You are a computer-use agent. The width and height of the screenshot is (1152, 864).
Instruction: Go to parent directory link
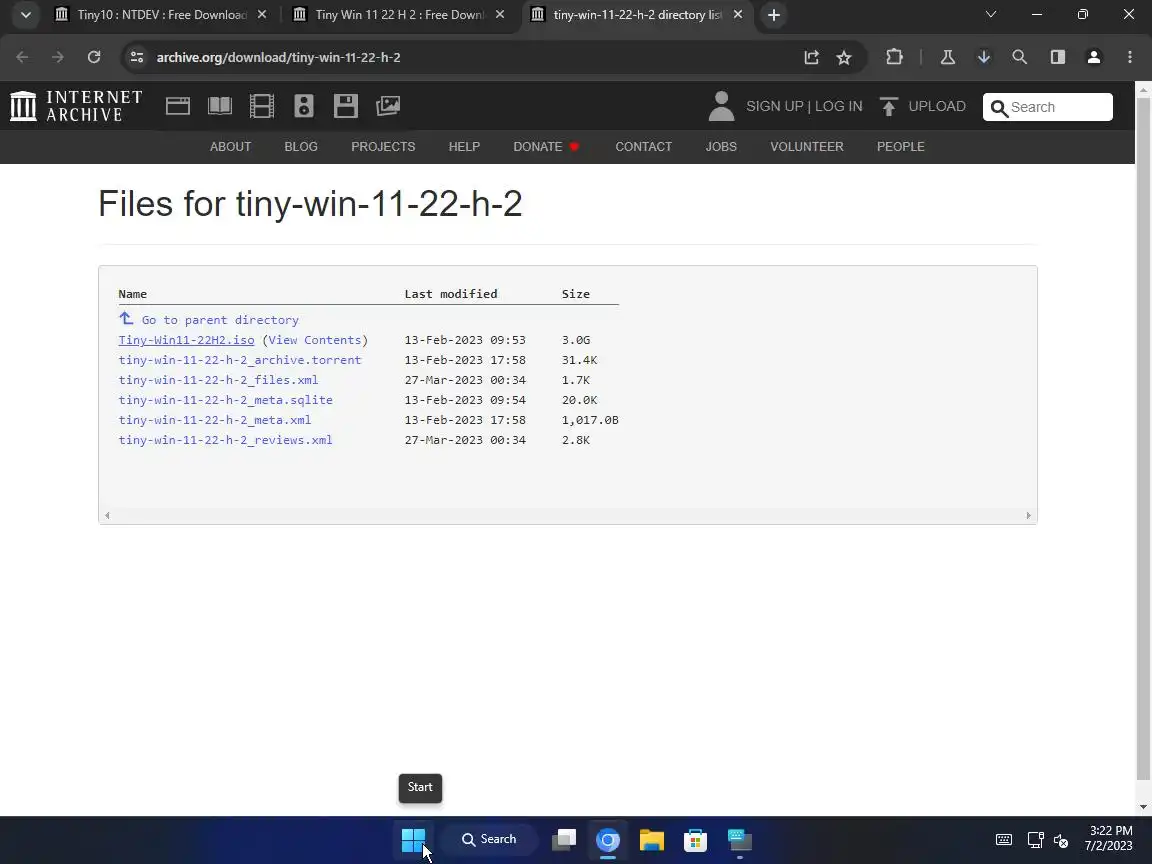(x=220, y=320)
